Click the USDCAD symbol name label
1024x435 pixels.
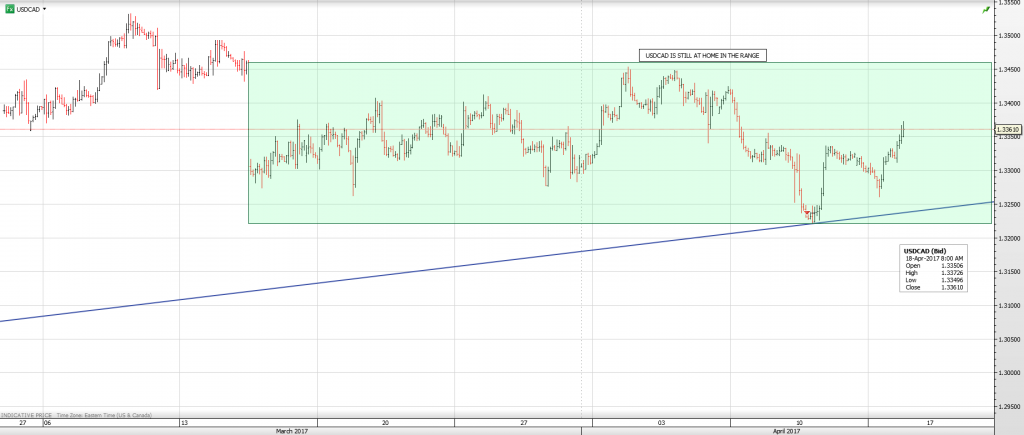(x=30, y=7)
